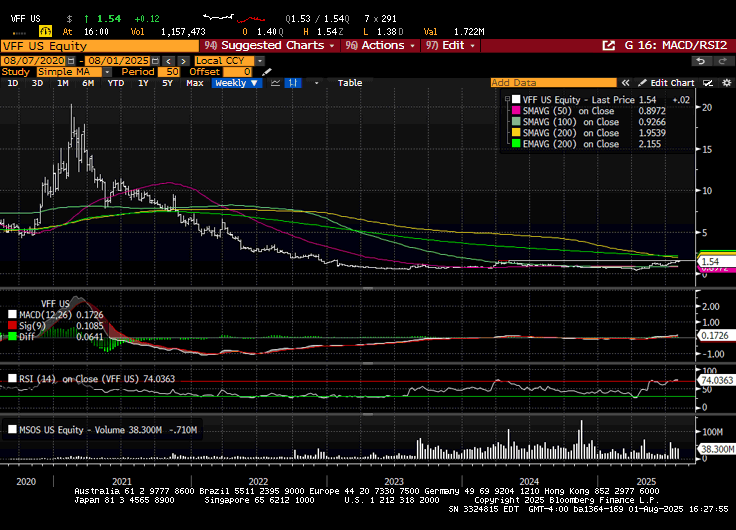Open chart settings gear icon

point(727,83)
